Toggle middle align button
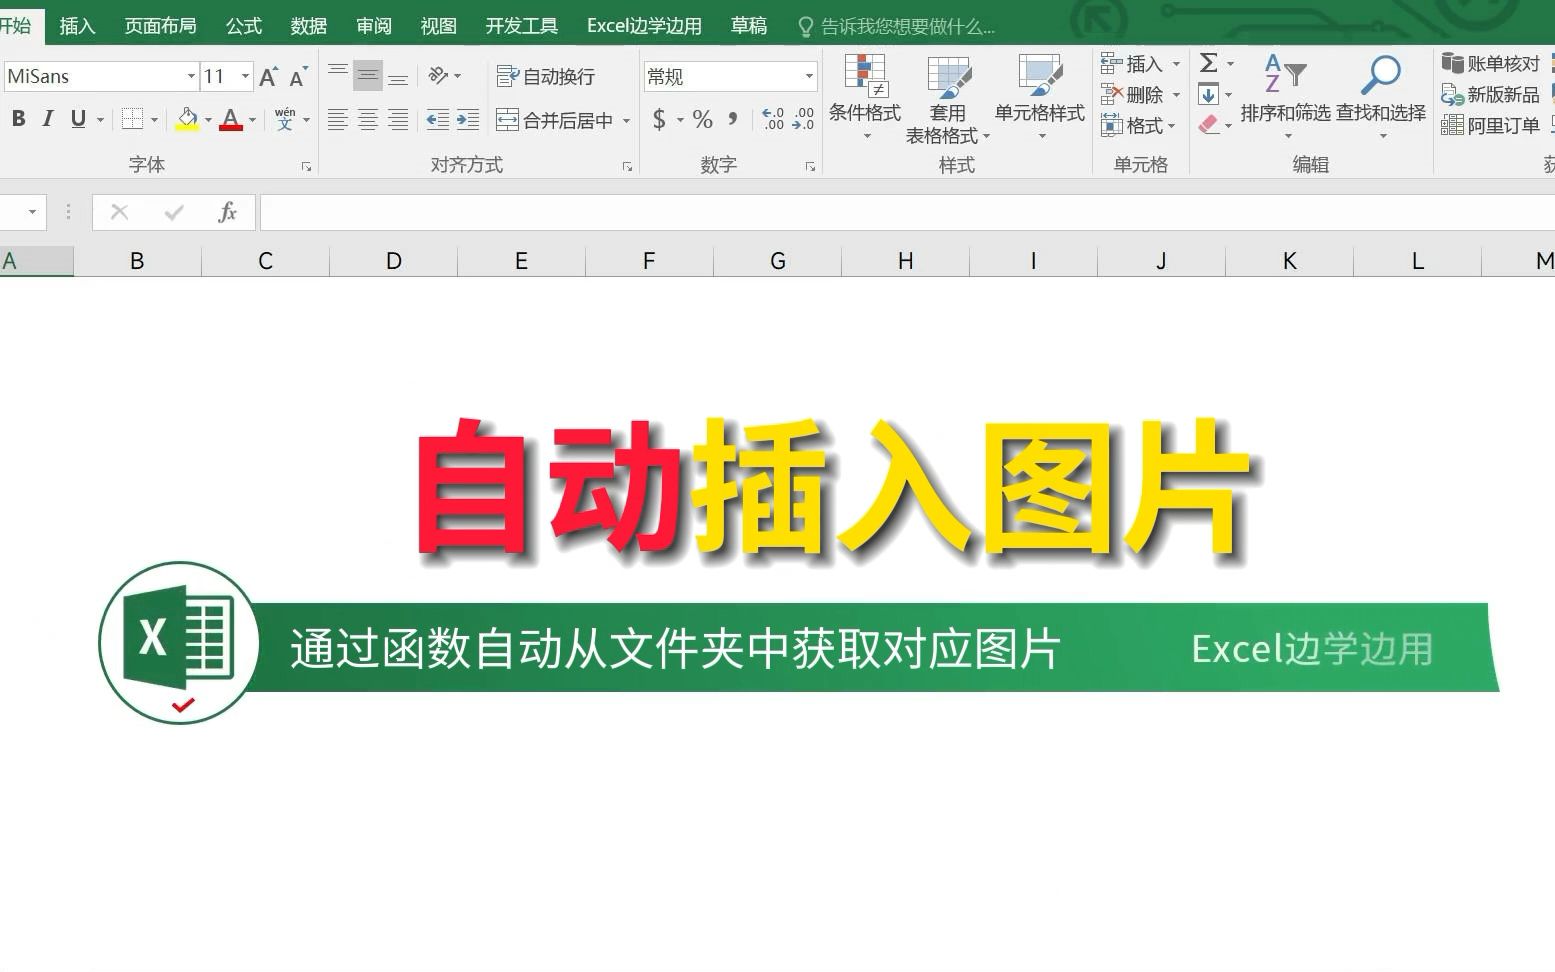1555x972 pixels. [368, 75]
